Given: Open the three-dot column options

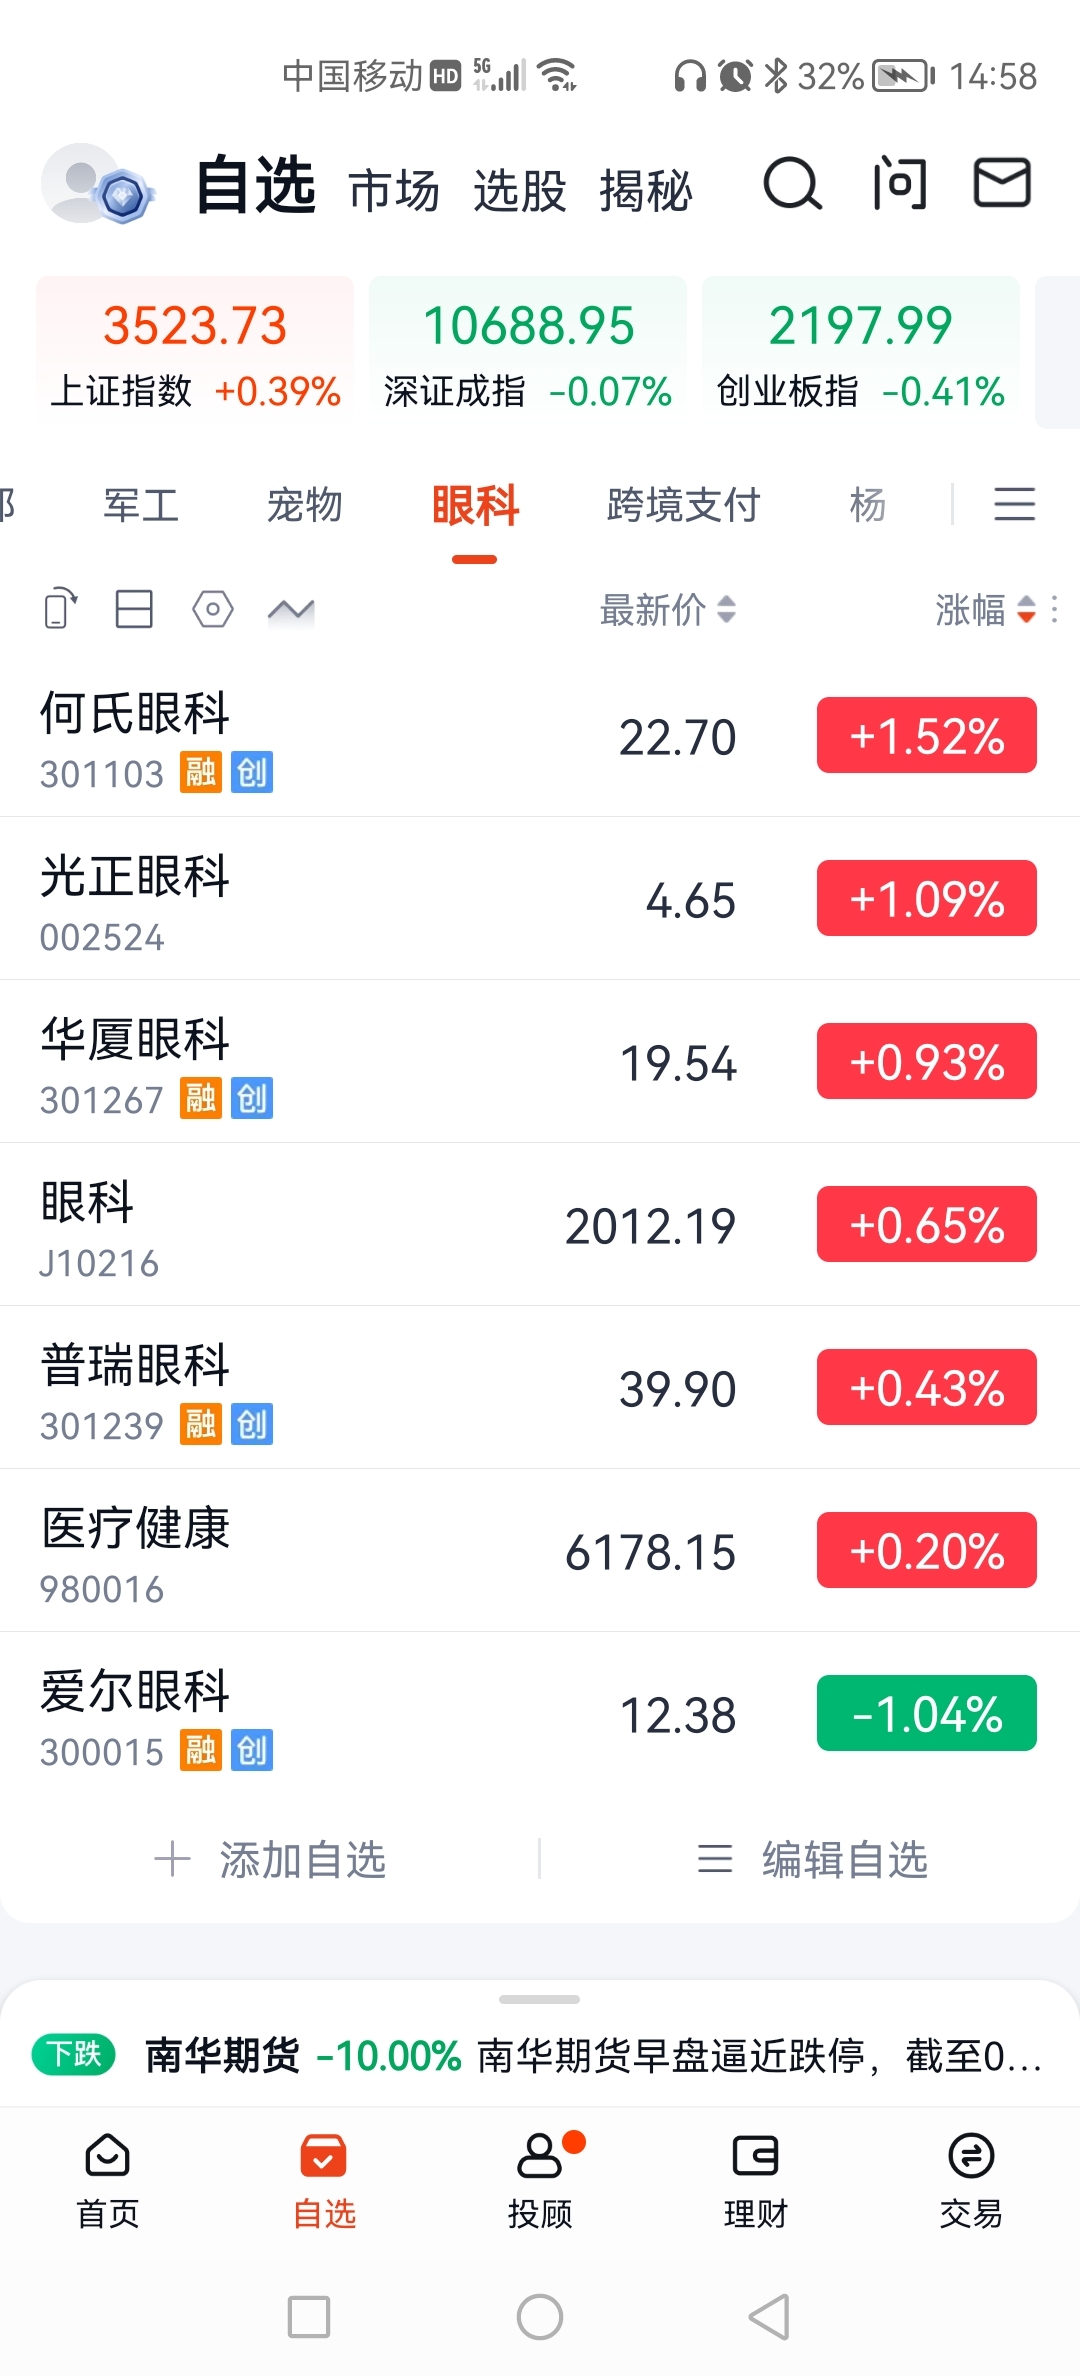Looking at the screenshot, I should coord(1055,609).
